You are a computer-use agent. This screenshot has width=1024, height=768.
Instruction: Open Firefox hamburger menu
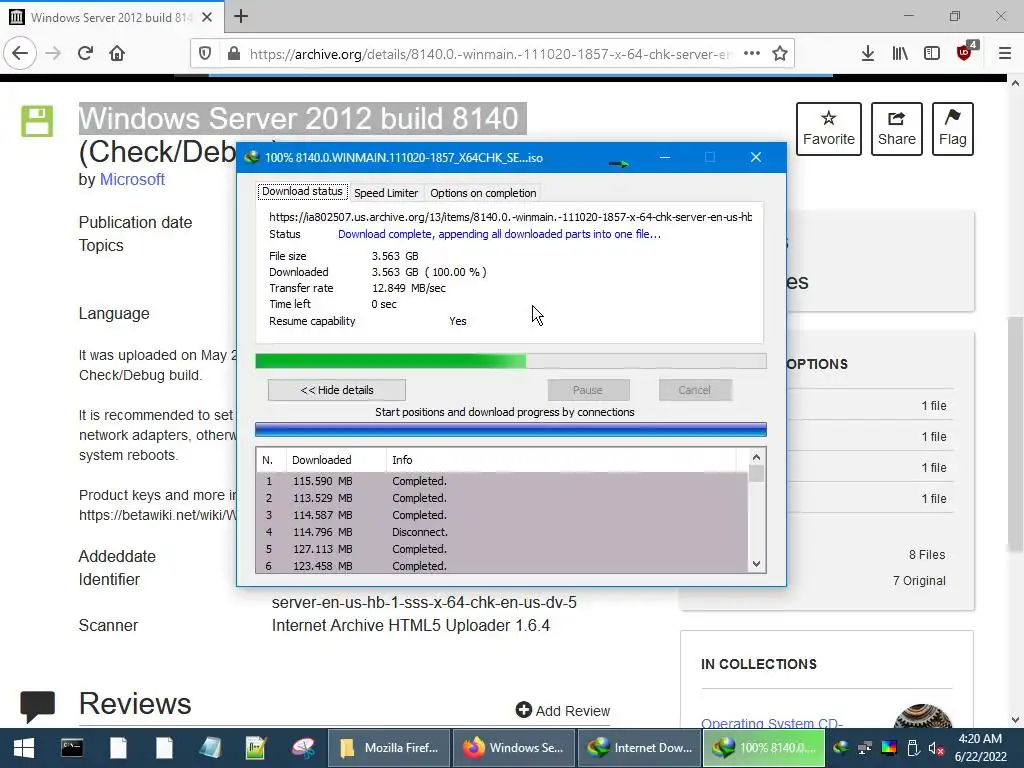tap(1004, 54)
